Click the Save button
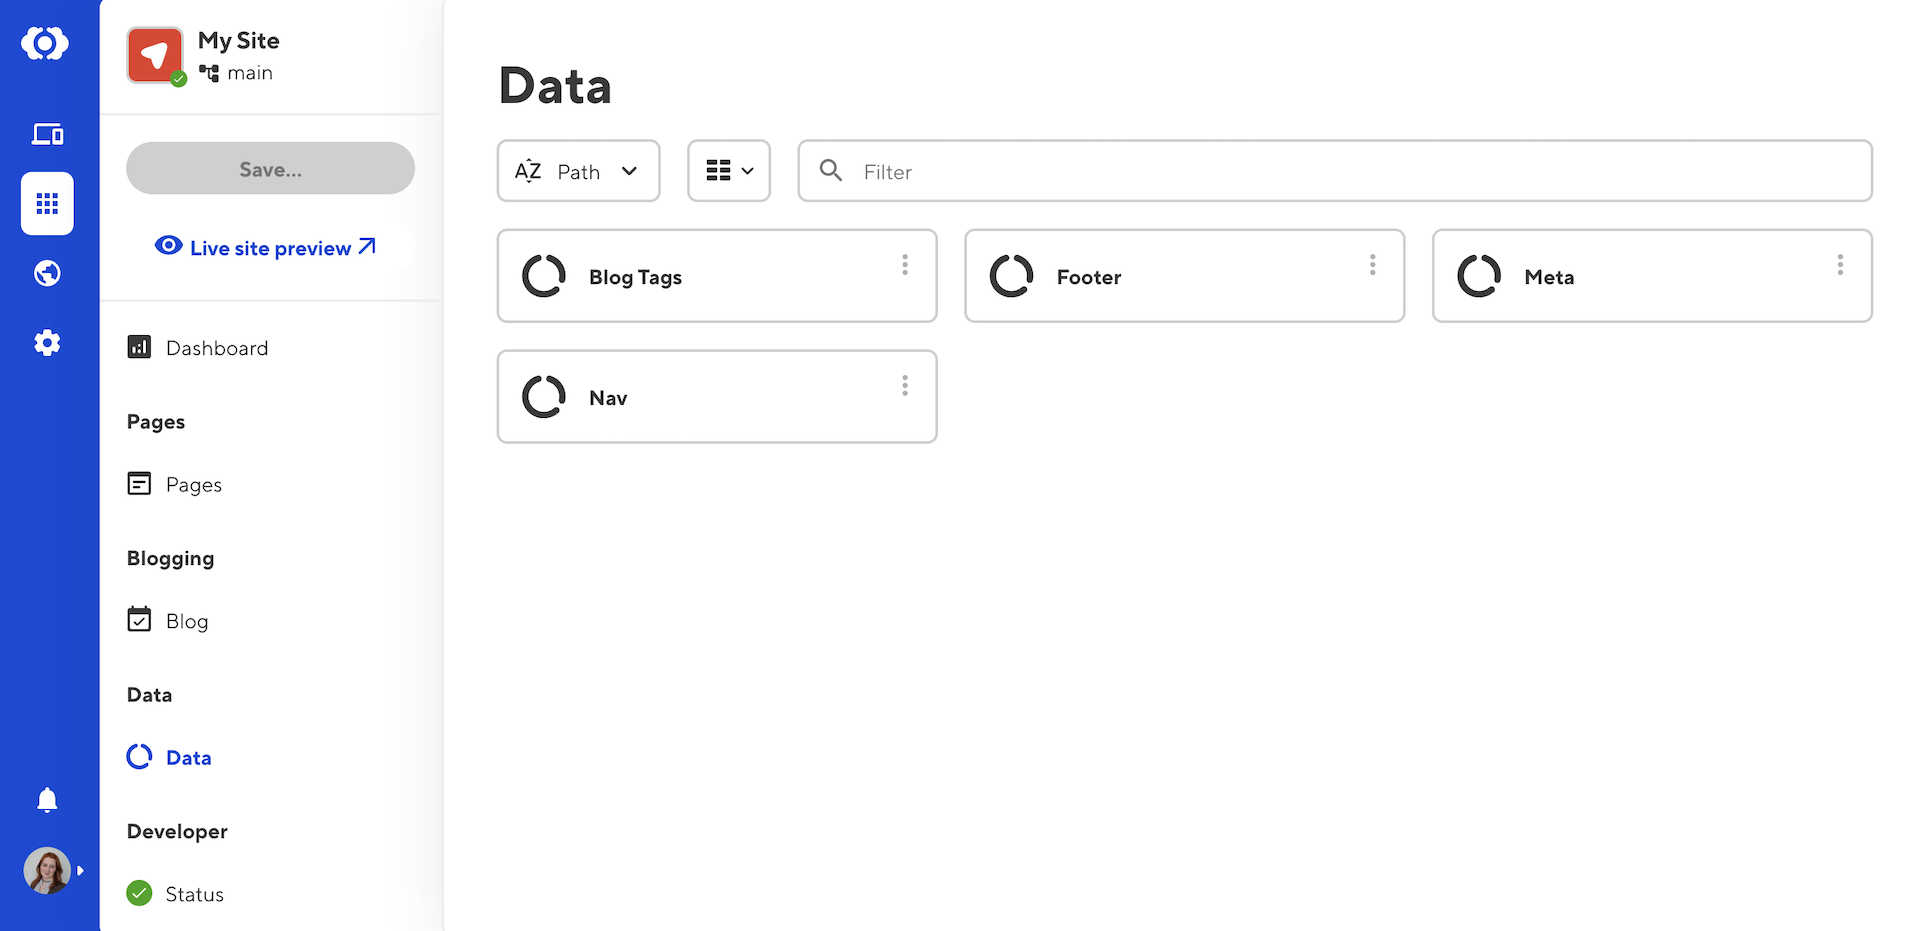Screen dimensions: 1920x931 point(270,169)
